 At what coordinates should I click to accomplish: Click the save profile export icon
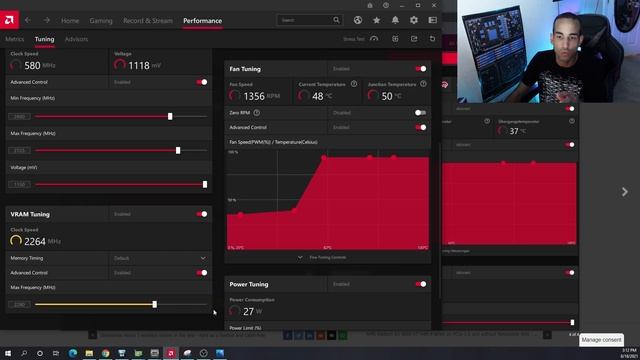coord(414,39)
